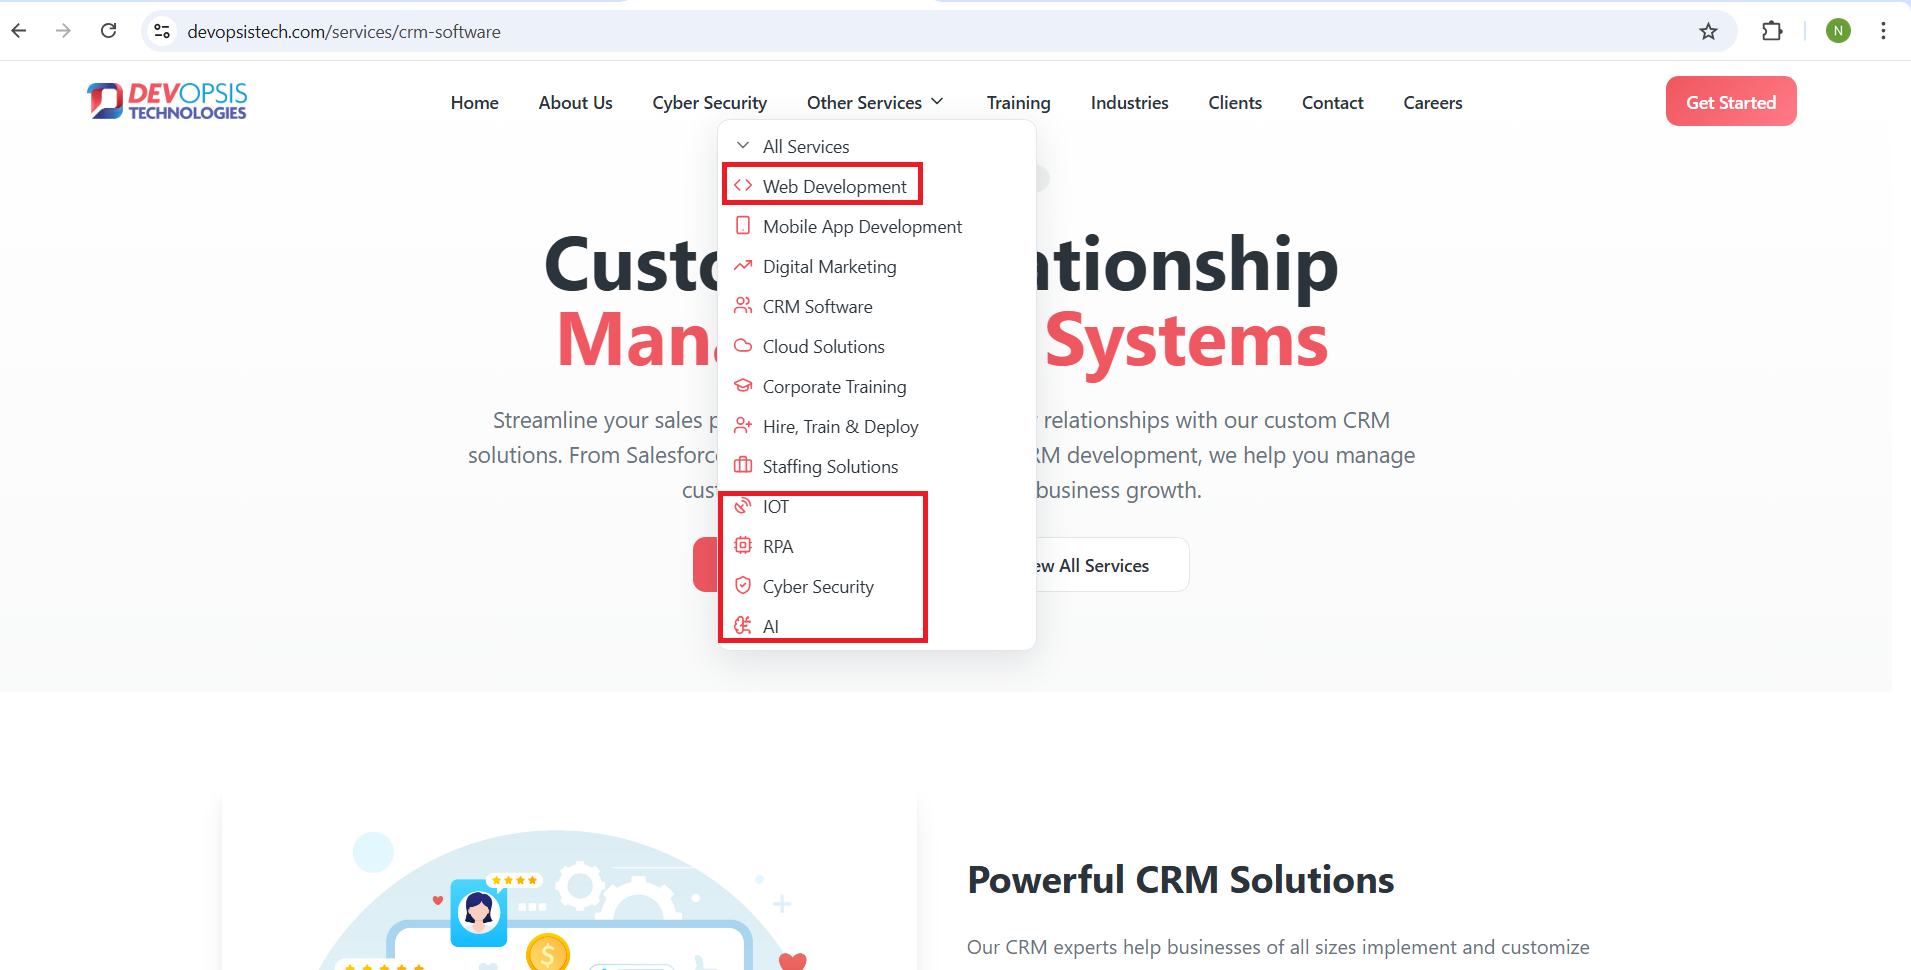
Task: Click the brain icon beside AI
Action: [743, 626]
